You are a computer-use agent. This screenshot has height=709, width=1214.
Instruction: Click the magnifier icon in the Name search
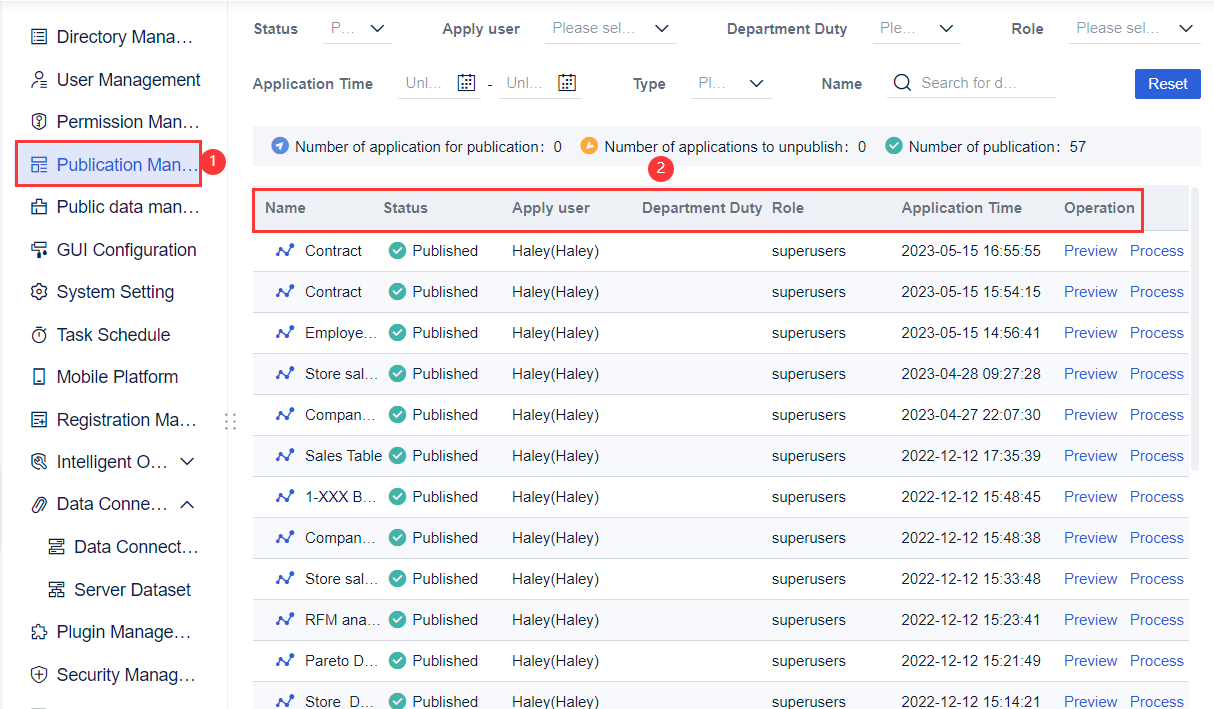(x=901, y=83)
